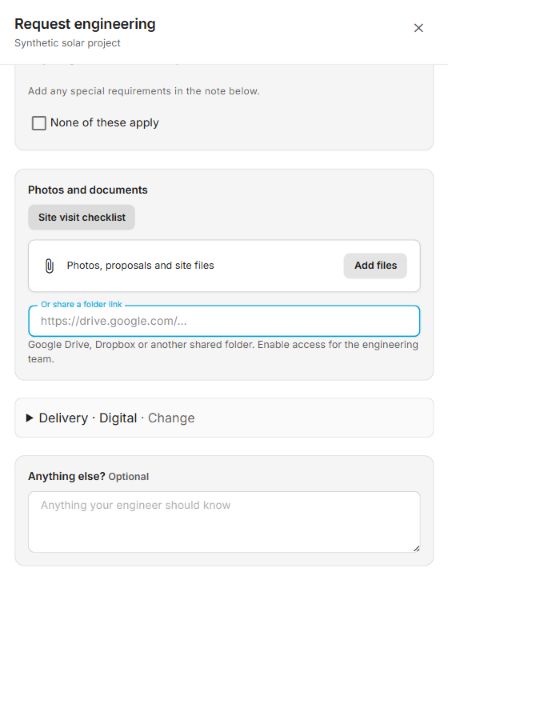The height and width of the screenshot is (720, 560).
Task: Select the 'None of these apply' label text
Action: pyautogui.click(x=105, y=123)
